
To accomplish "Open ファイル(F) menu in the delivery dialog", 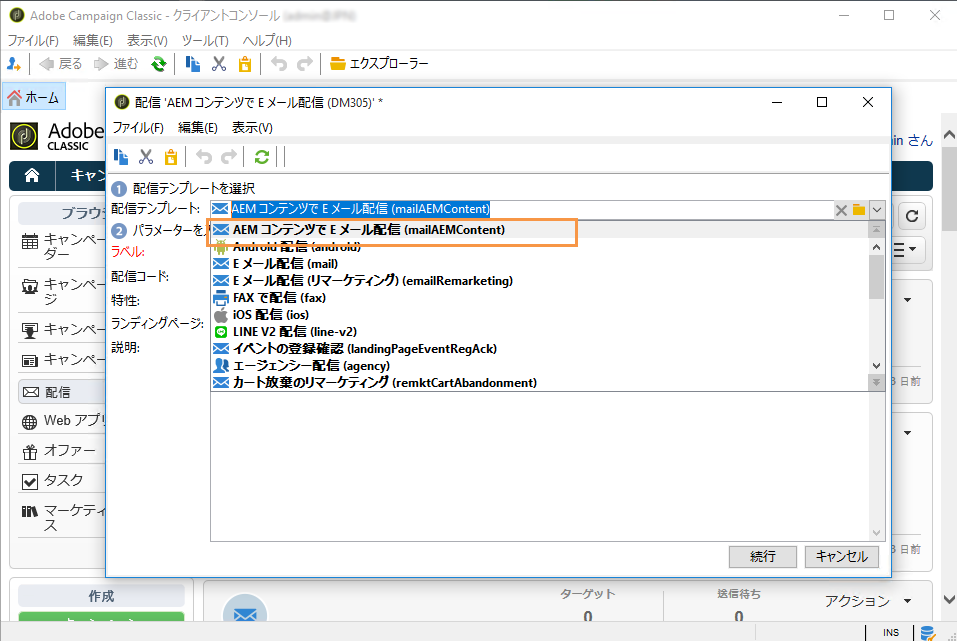I will [x=138, y=128].
